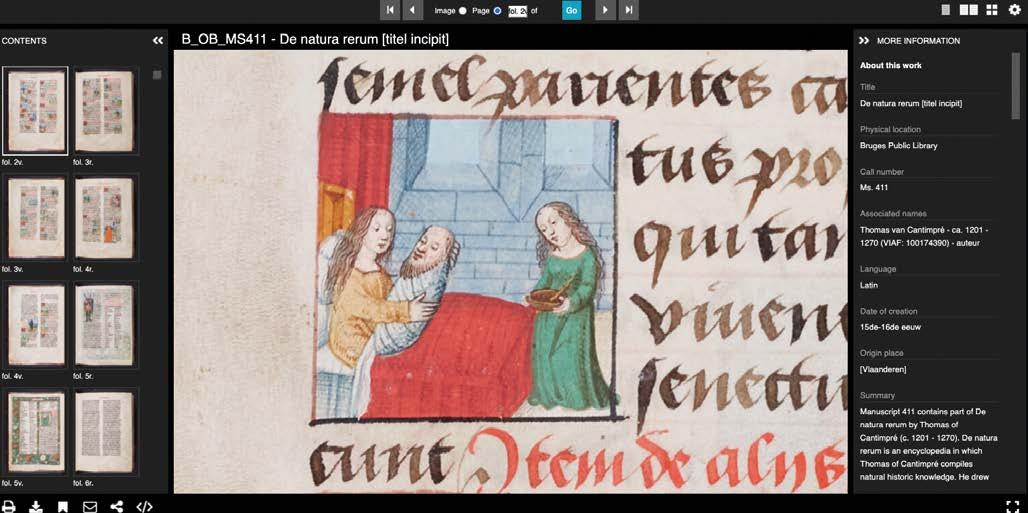The height and width of the screenshot is (513, 1028).
Task: Open the settings gear
Action: (1014, 10)
